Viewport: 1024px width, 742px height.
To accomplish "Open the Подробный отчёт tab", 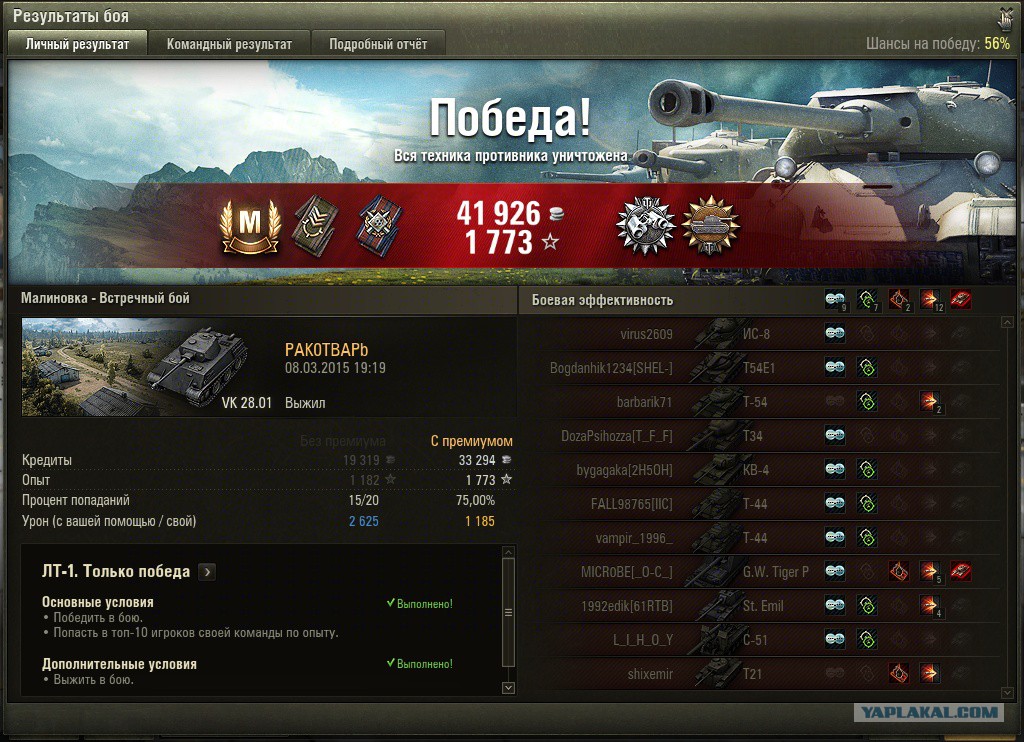I will pos(378,44).
